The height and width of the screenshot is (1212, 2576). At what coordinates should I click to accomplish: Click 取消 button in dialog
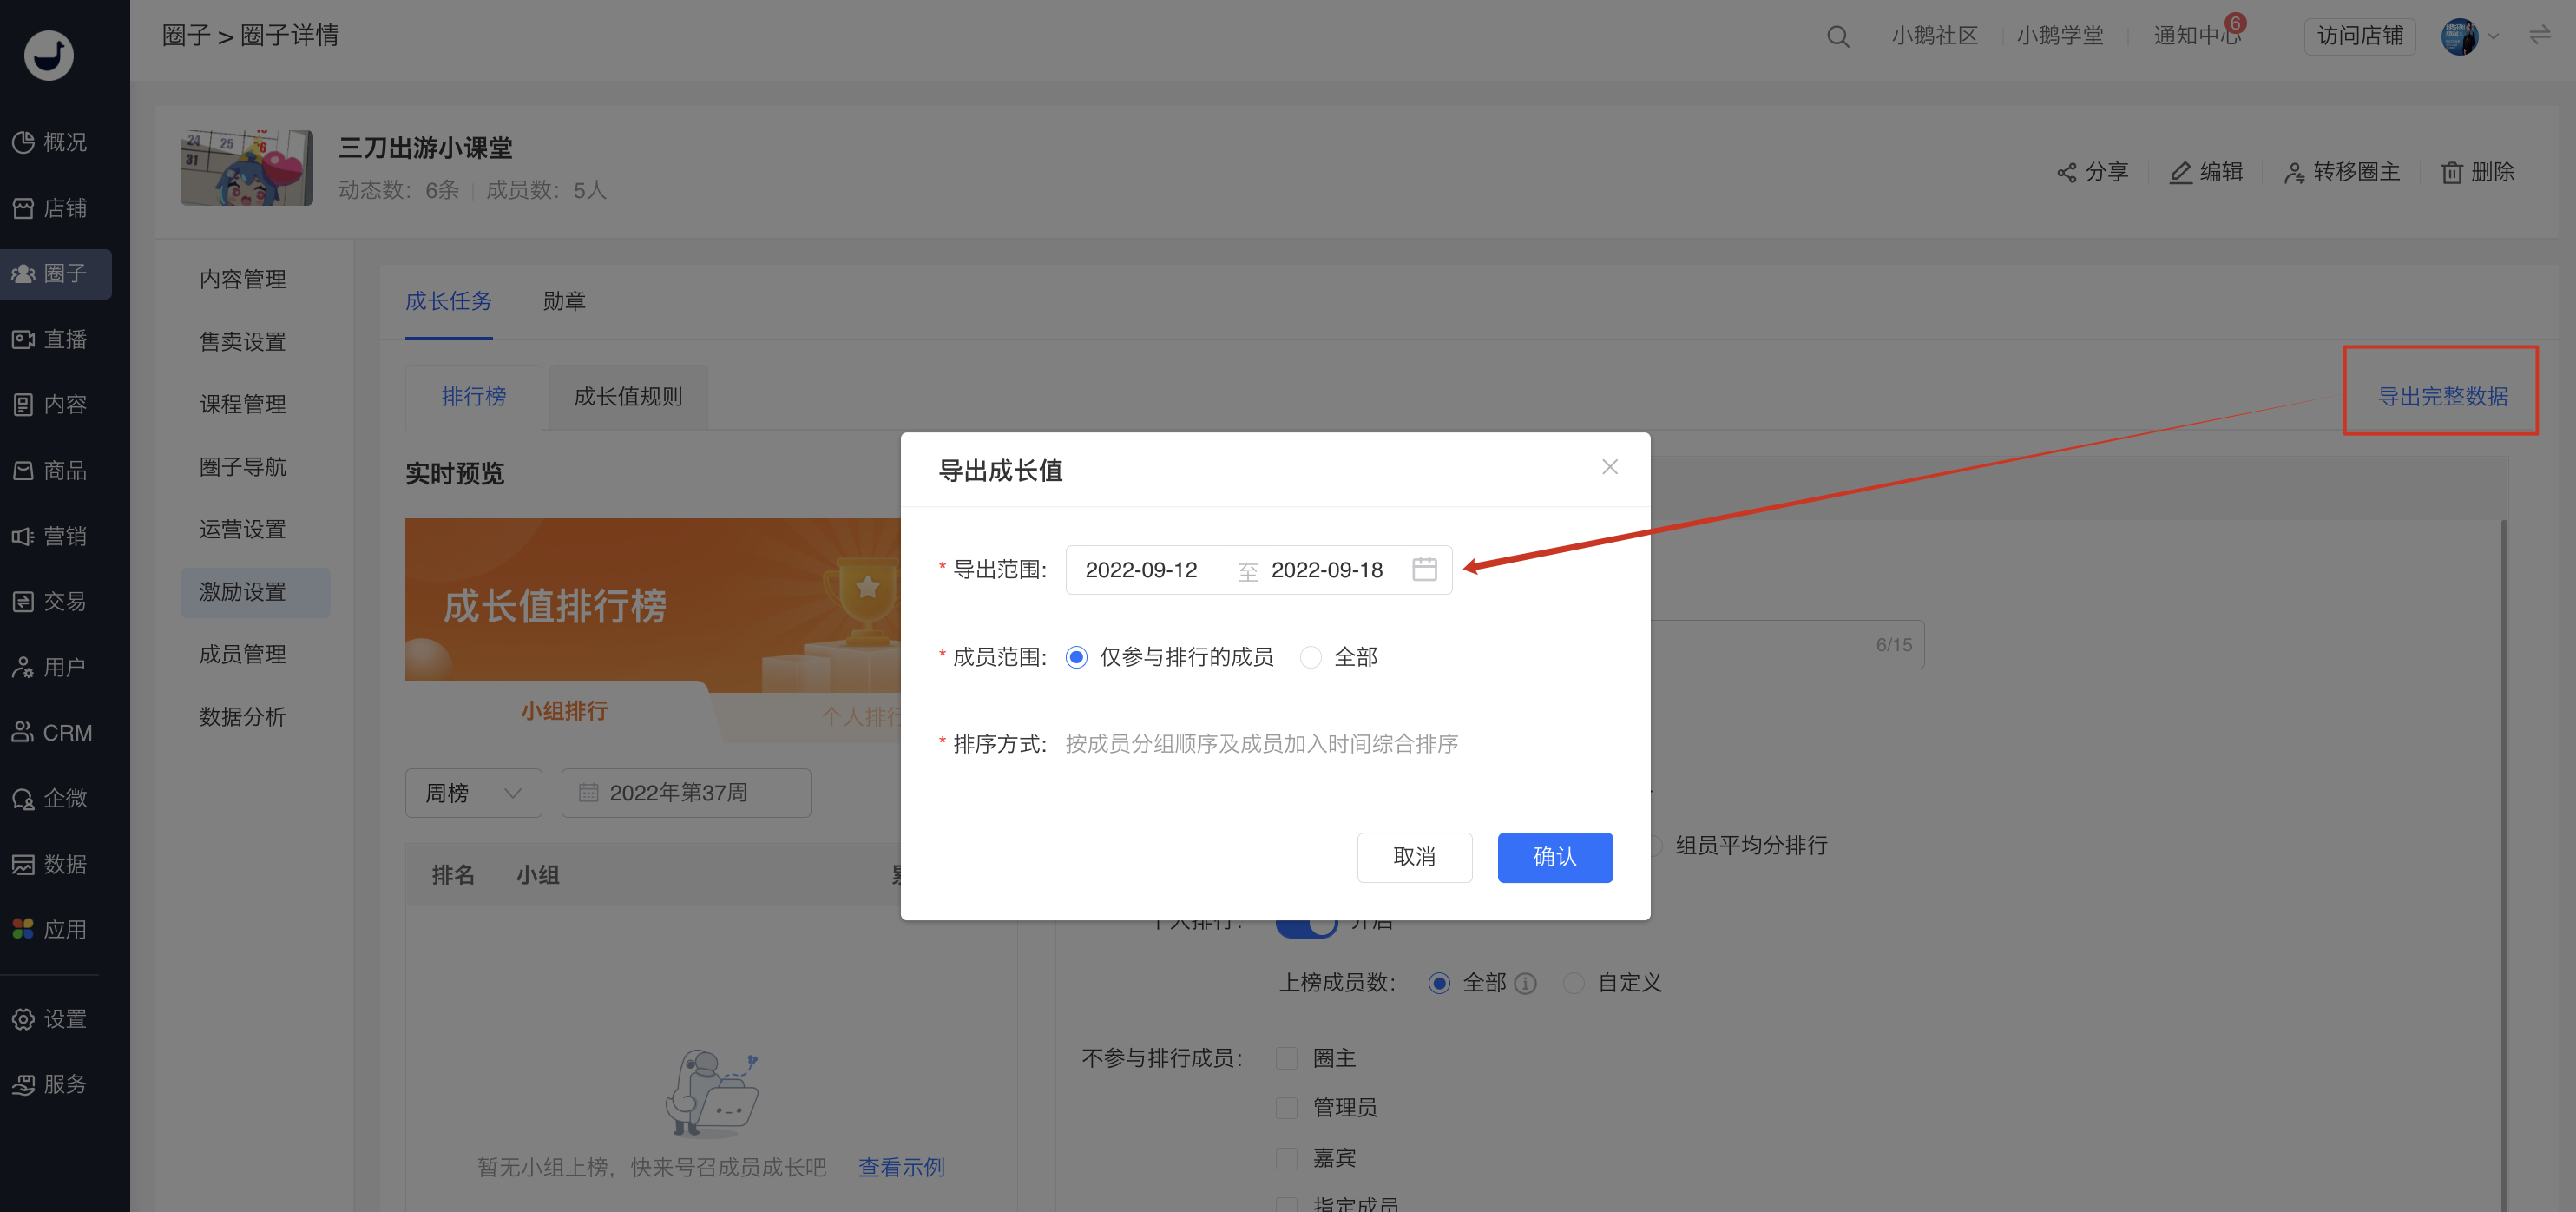coord(1414,857)
